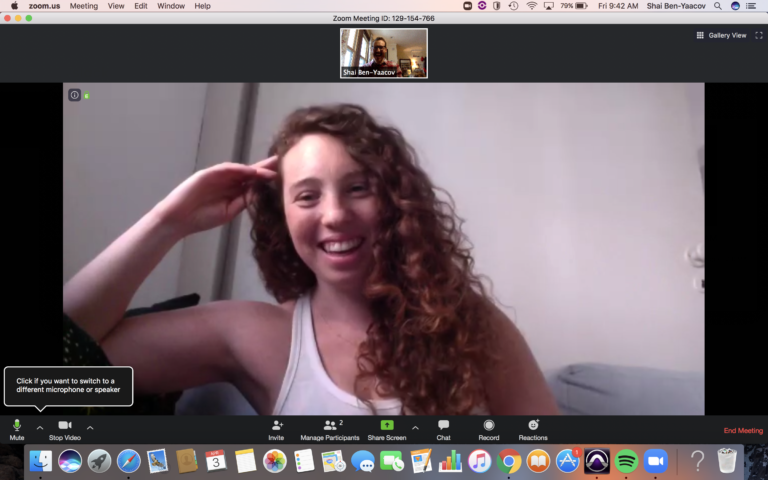768x480 pixels.
Task: Open the Reactions picker
Action: [x=533, y=430]
